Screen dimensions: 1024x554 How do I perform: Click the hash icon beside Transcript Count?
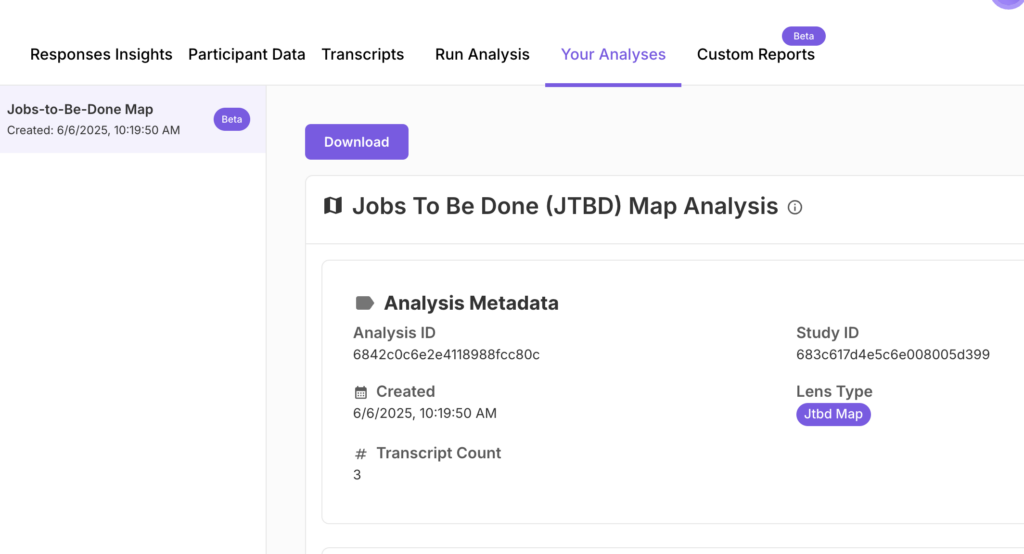pos(361,454)
